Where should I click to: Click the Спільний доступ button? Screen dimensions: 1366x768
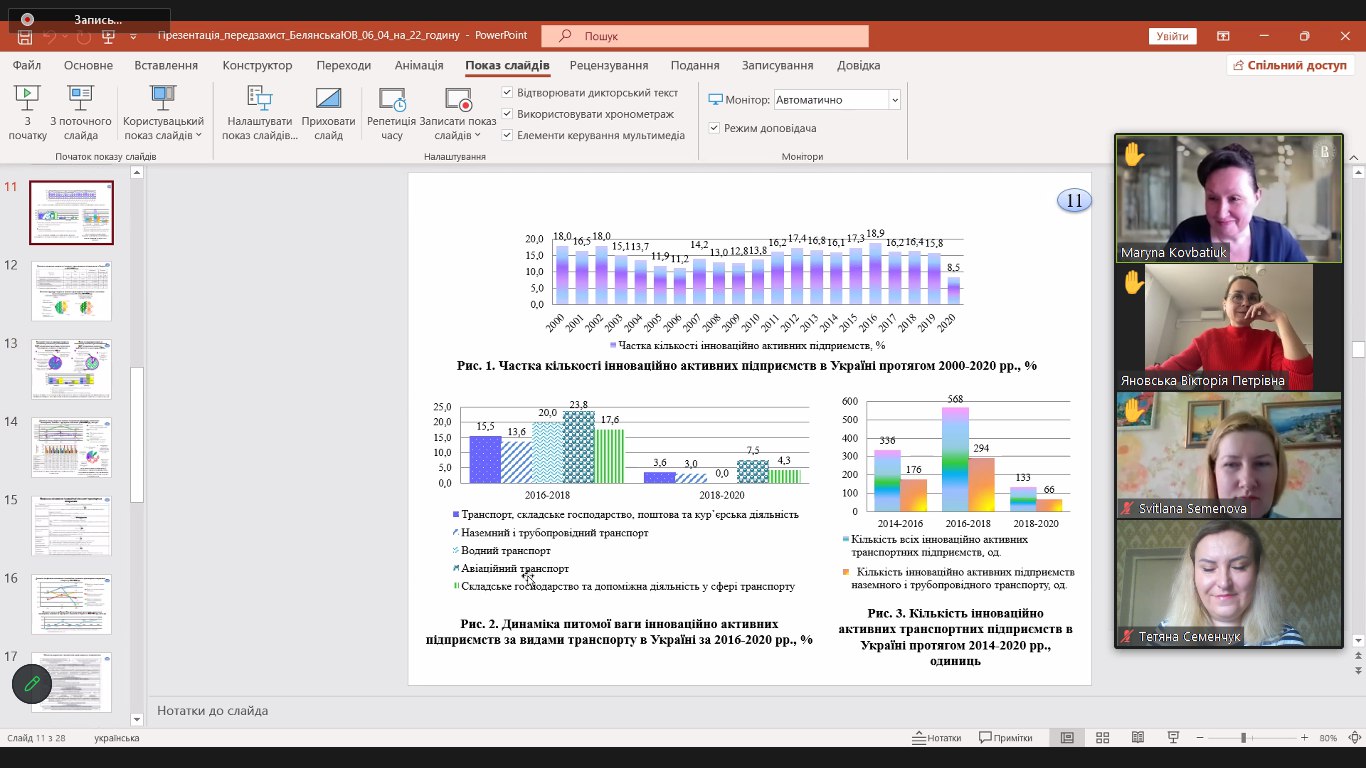point(1290,65)
